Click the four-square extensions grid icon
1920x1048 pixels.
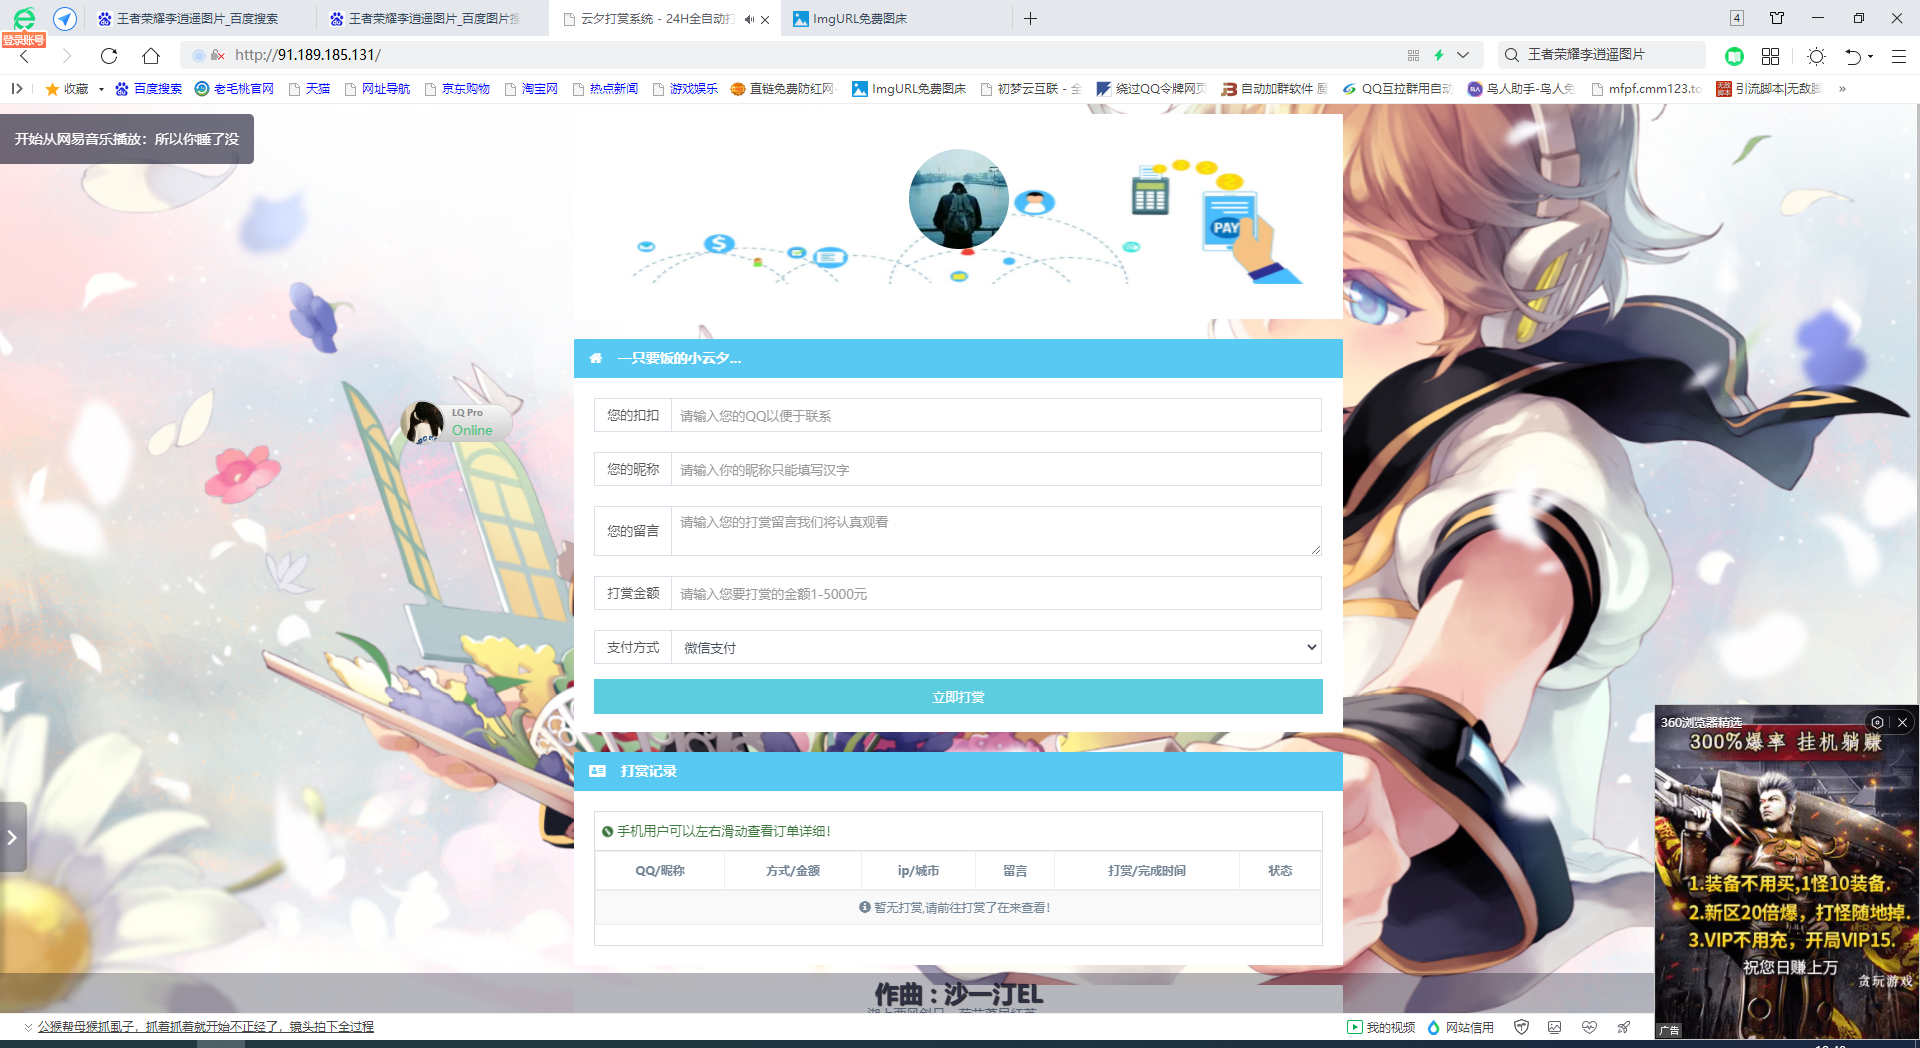pos(1770,56)
